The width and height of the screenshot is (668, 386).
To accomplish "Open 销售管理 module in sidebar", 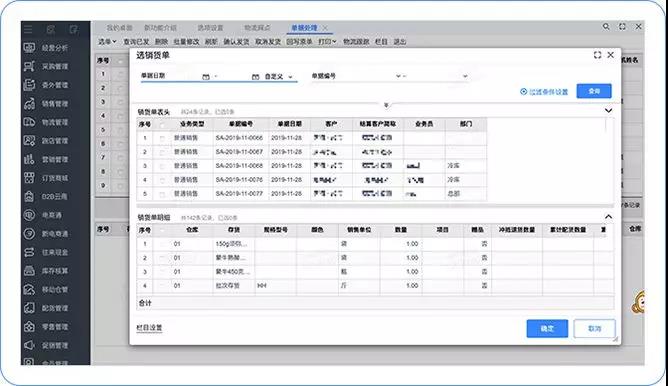I will (46, 104).
